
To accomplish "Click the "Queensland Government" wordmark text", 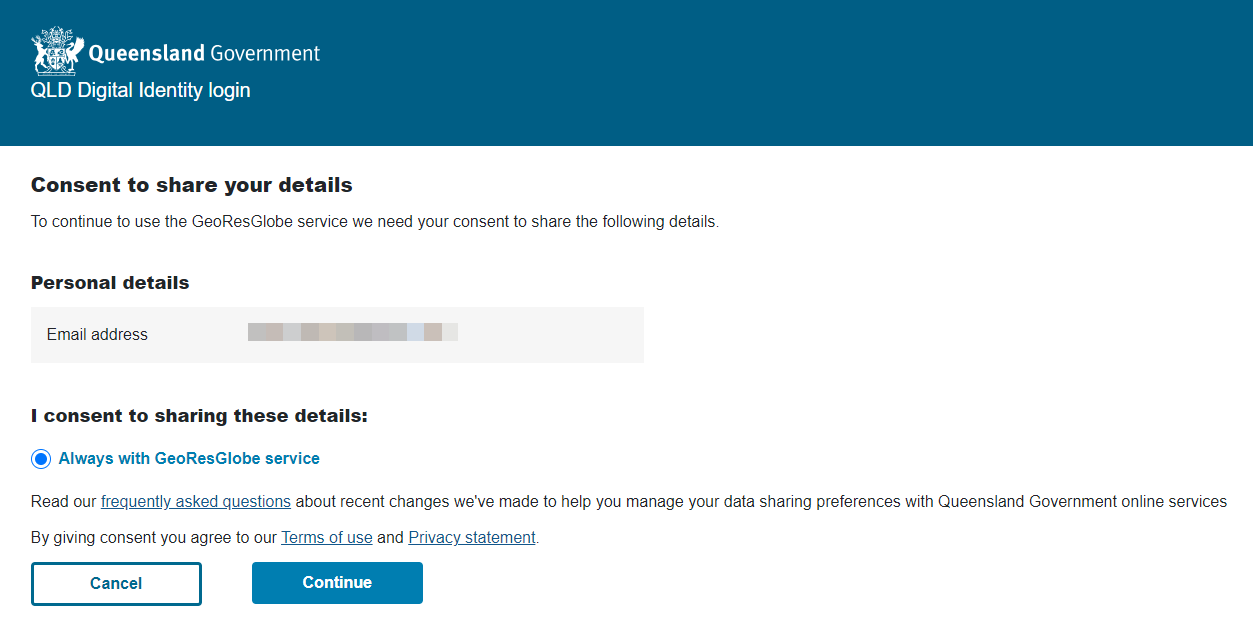I will click(x=204, y=54).
